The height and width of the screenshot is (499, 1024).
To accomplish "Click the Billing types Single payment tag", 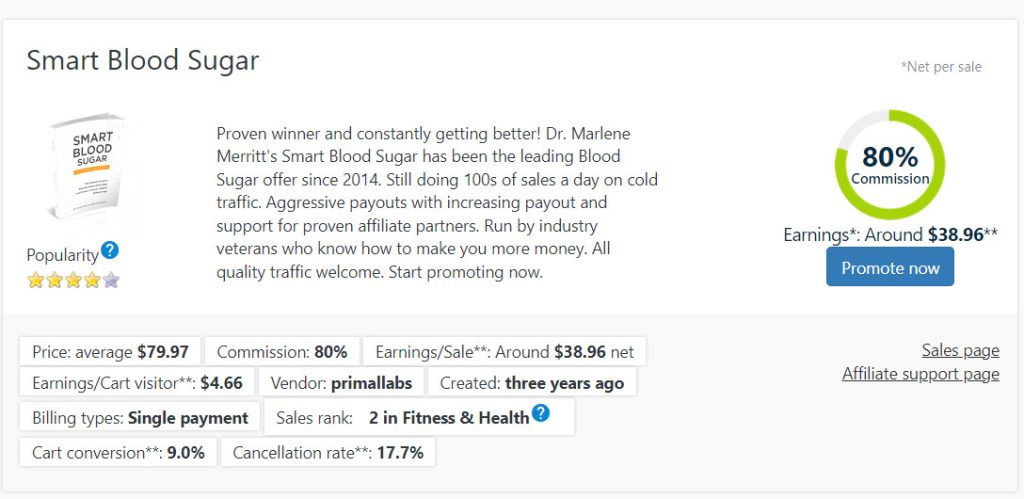I will (140, 418).
